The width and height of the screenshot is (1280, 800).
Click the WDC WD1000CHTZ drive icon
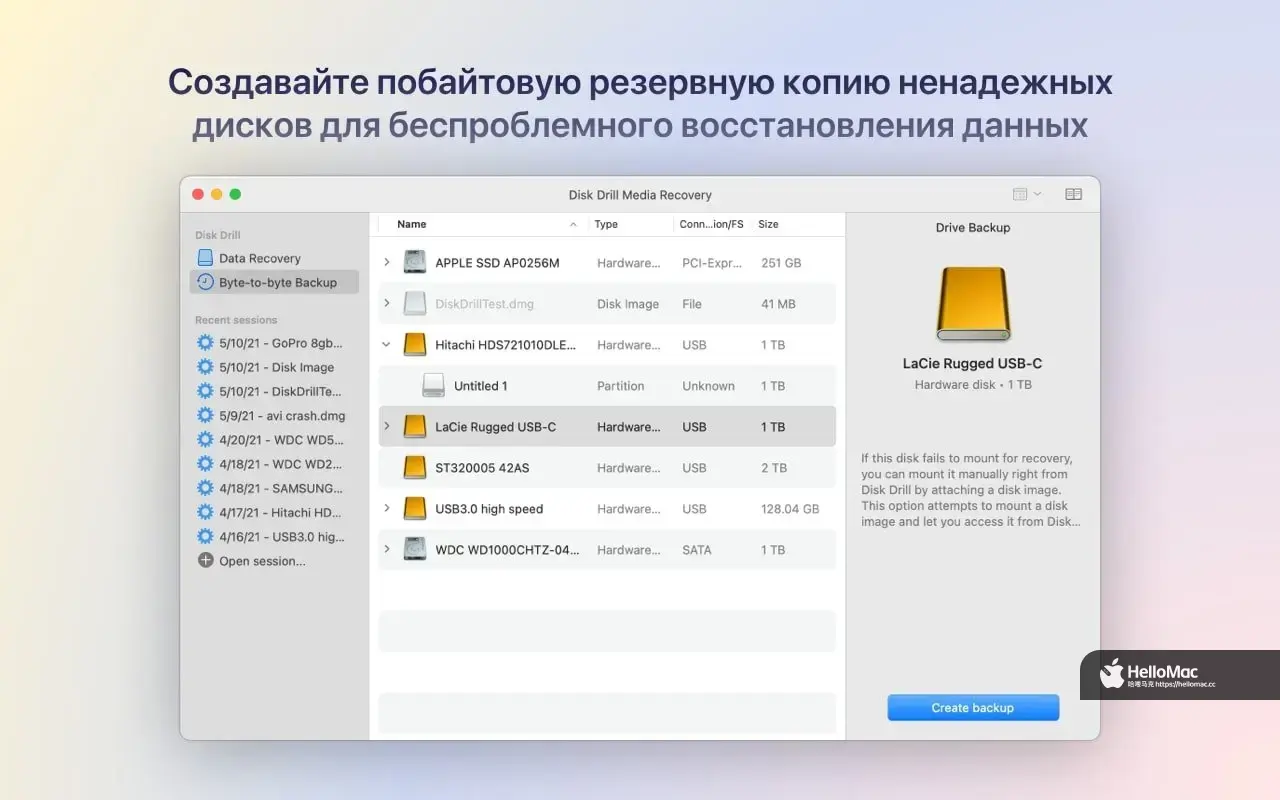[414, 550]
